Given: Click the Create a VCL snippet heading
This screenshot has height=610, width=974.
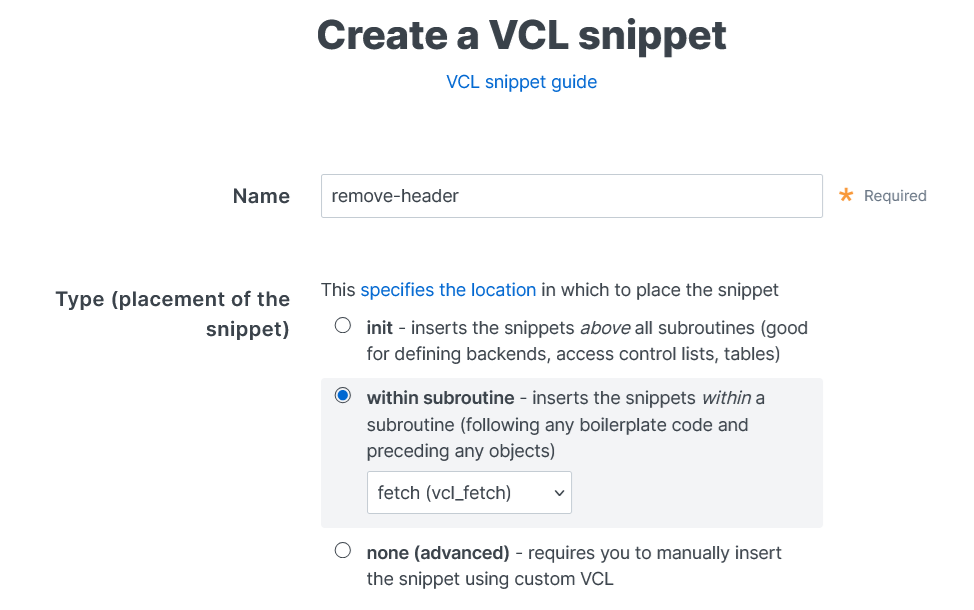Looking at the screenshot, I should tap(521, 35).
